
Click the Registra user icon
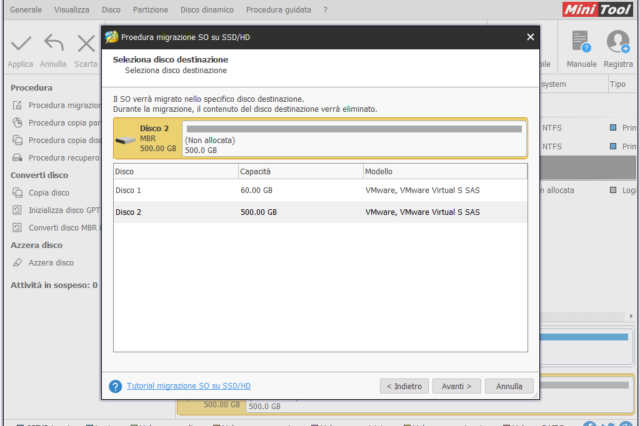618,43
